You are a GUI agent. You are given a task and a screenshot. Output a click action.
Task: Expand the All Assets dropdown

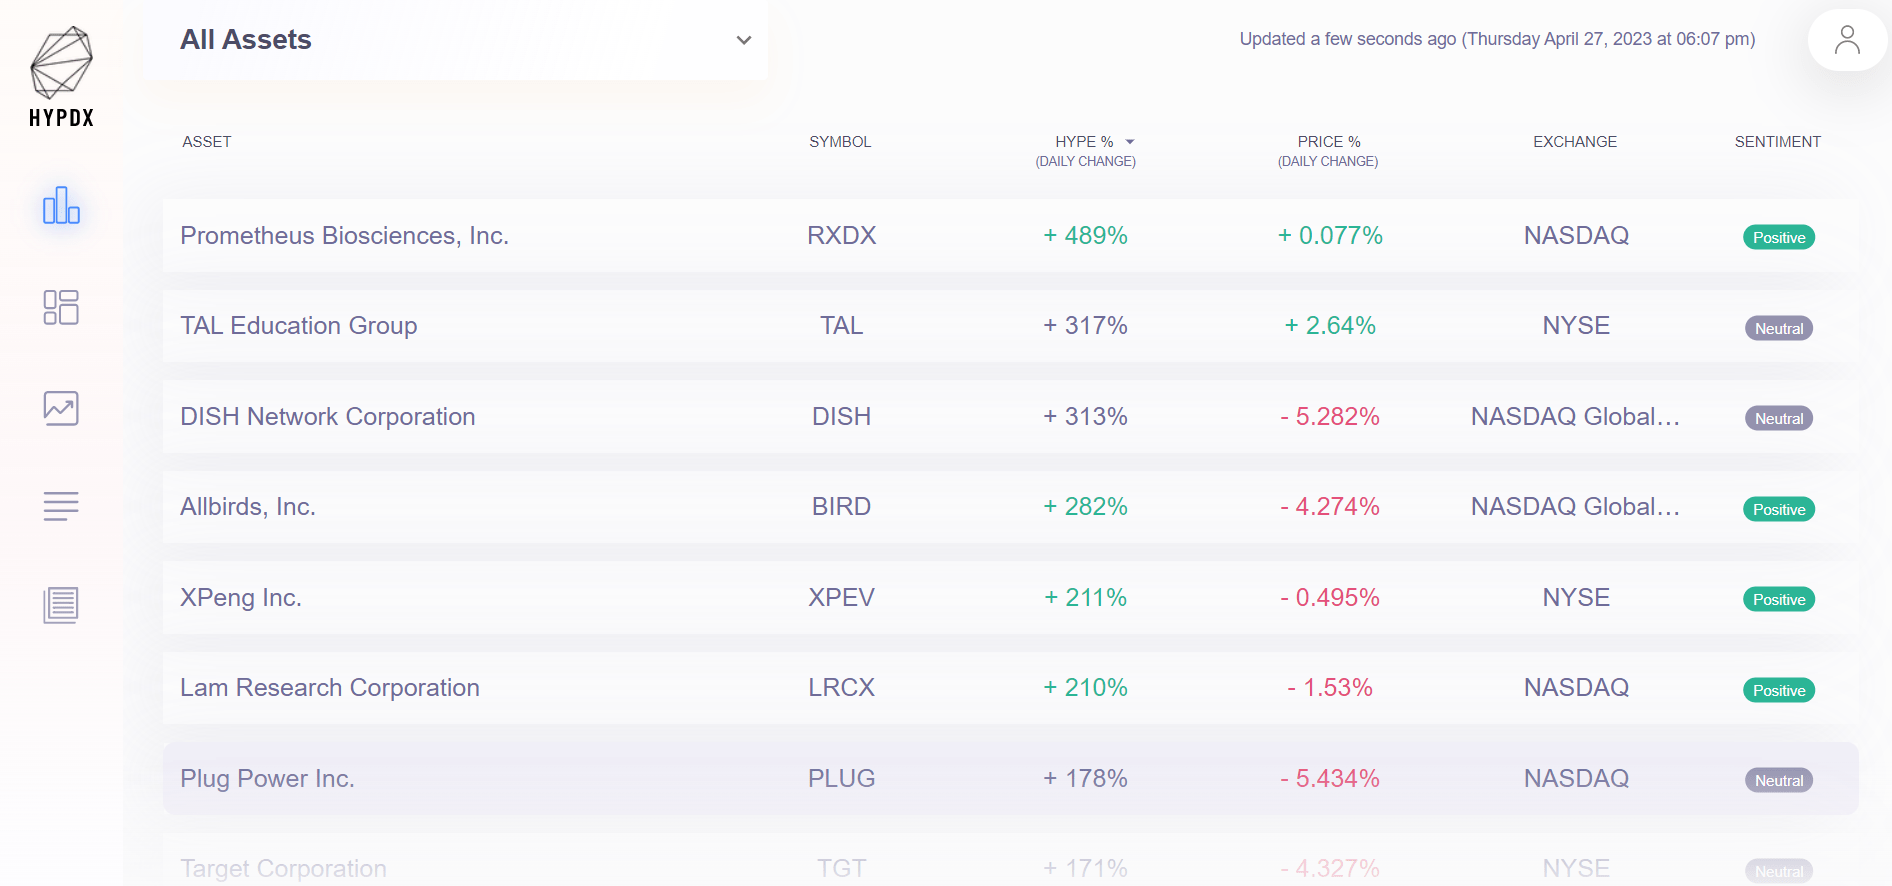[456, 40]
